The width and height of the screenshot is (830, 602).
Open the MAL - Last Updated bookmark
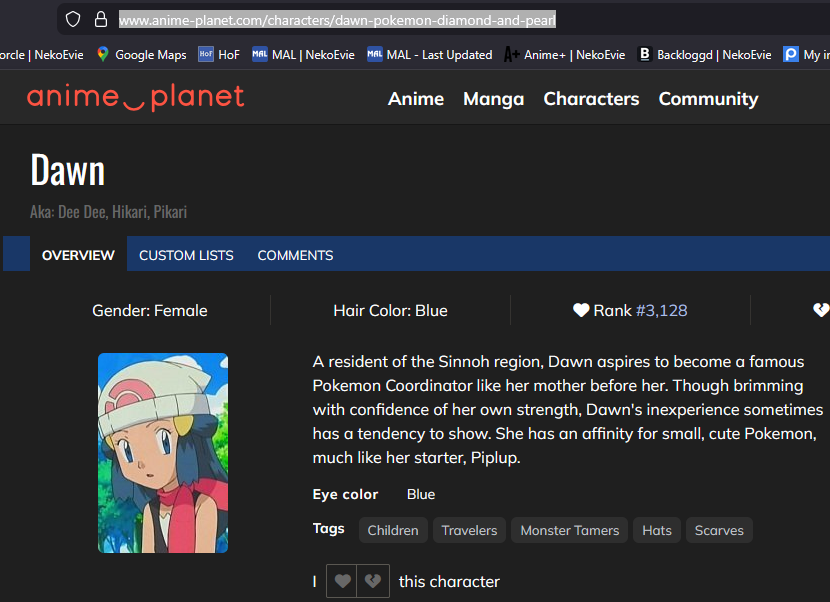[x=430, y=55]
